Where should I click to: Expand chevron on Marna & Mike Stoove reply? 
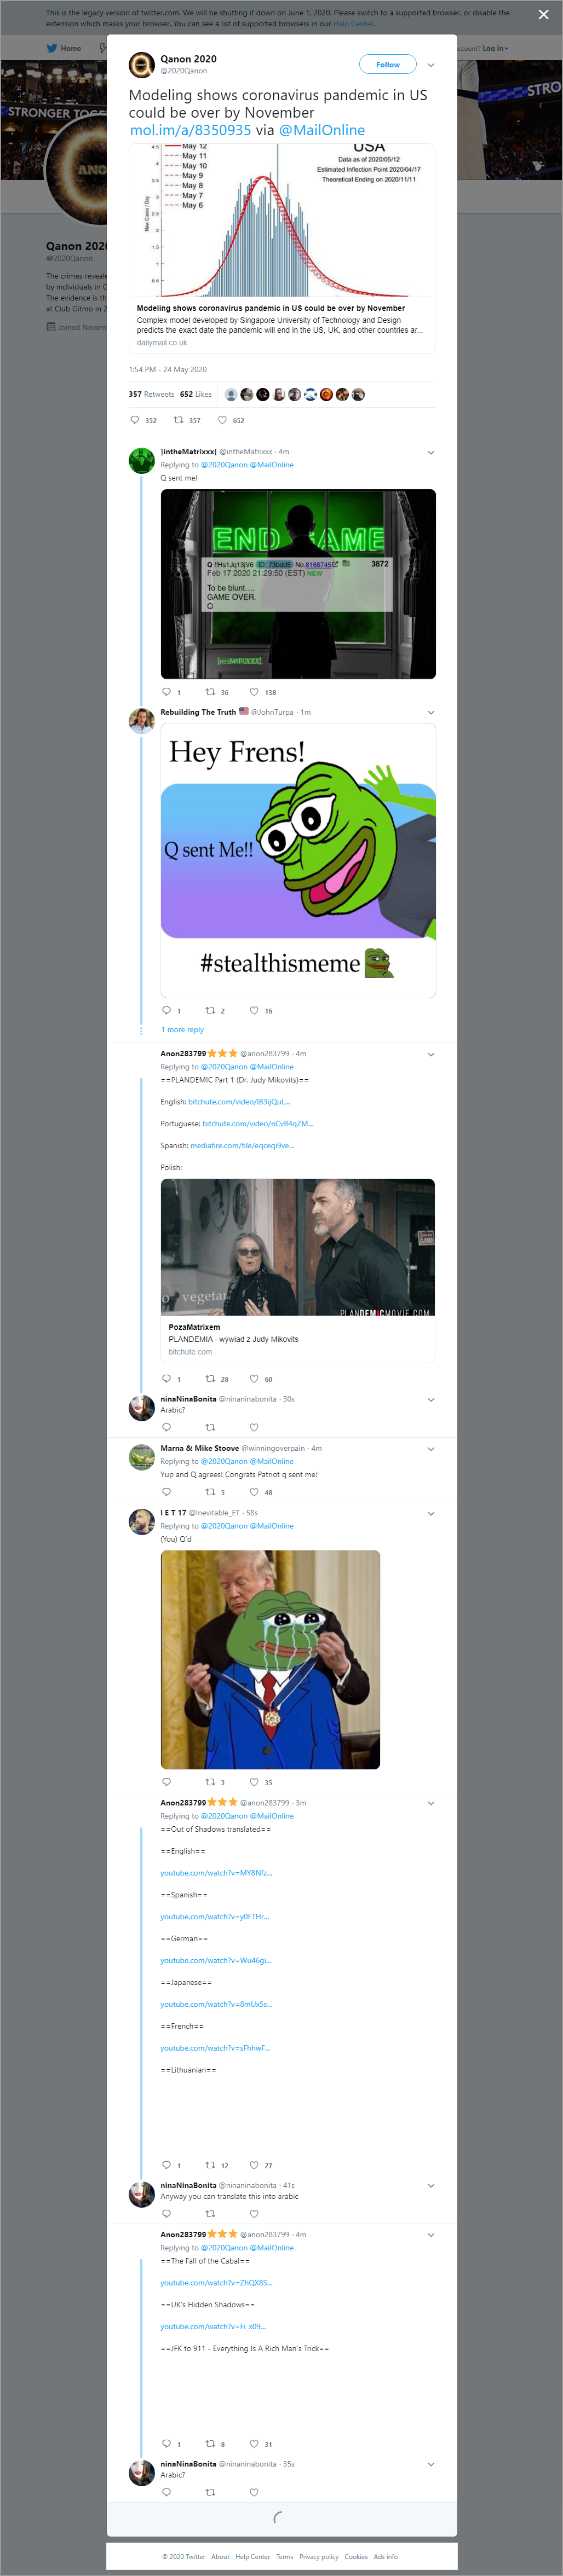(431, 1449)
